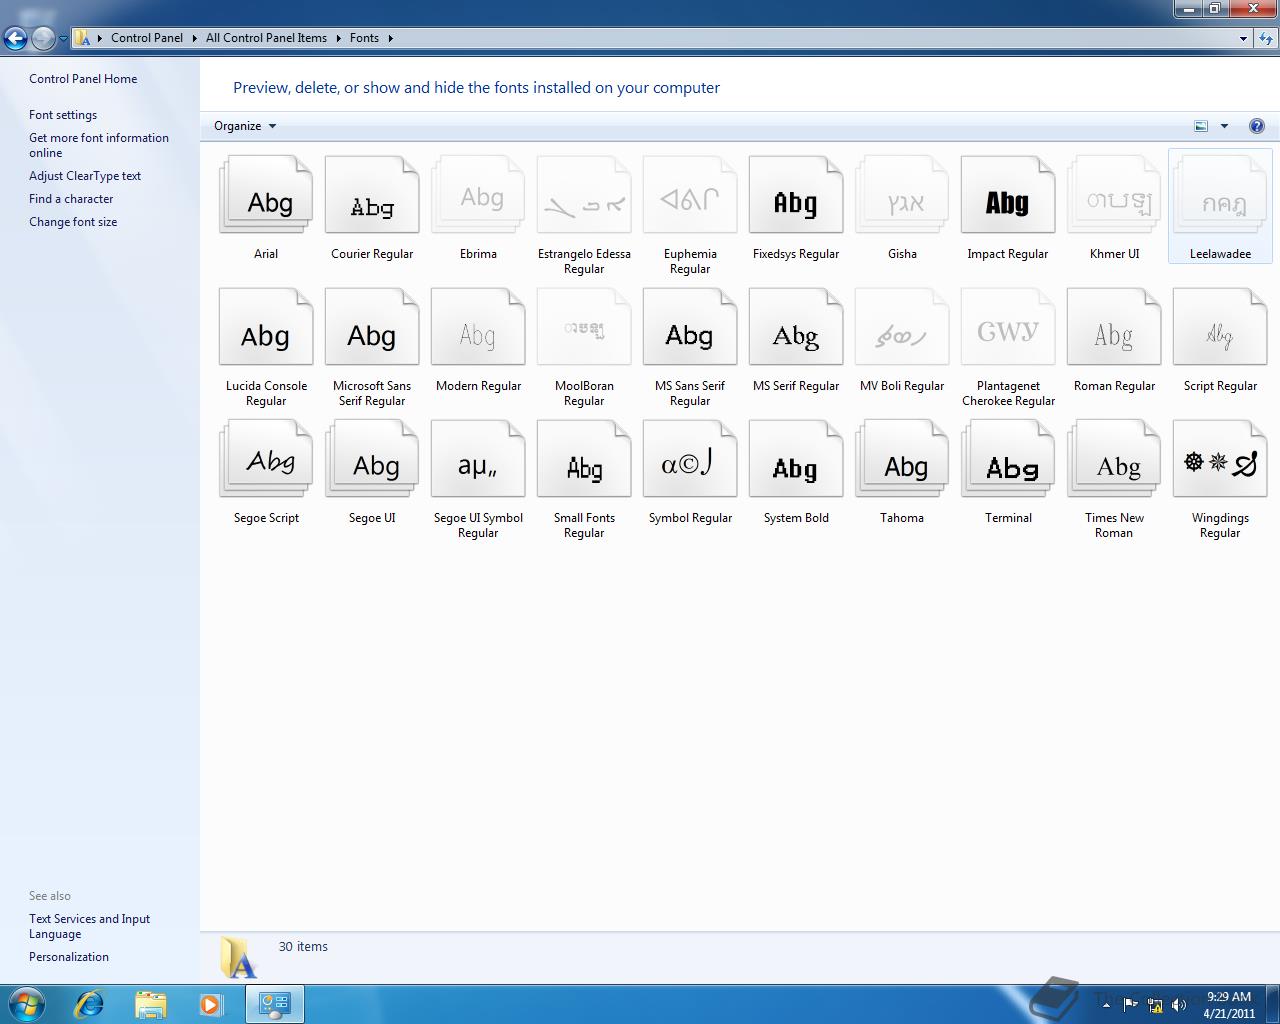
Task: Select the Courier Regular font icon
Action: pos(372,196)
